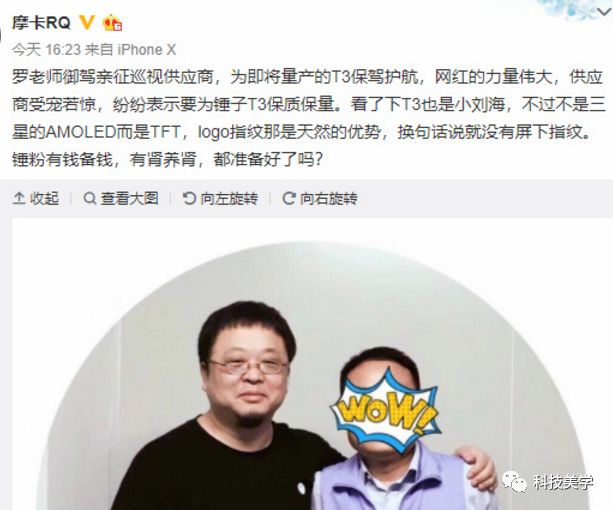The height and width of the screenshot is (510, 613).
Task: Choose 向左旋转 text to rotate left
Action: pyautogui.click(x=229, y=199)
